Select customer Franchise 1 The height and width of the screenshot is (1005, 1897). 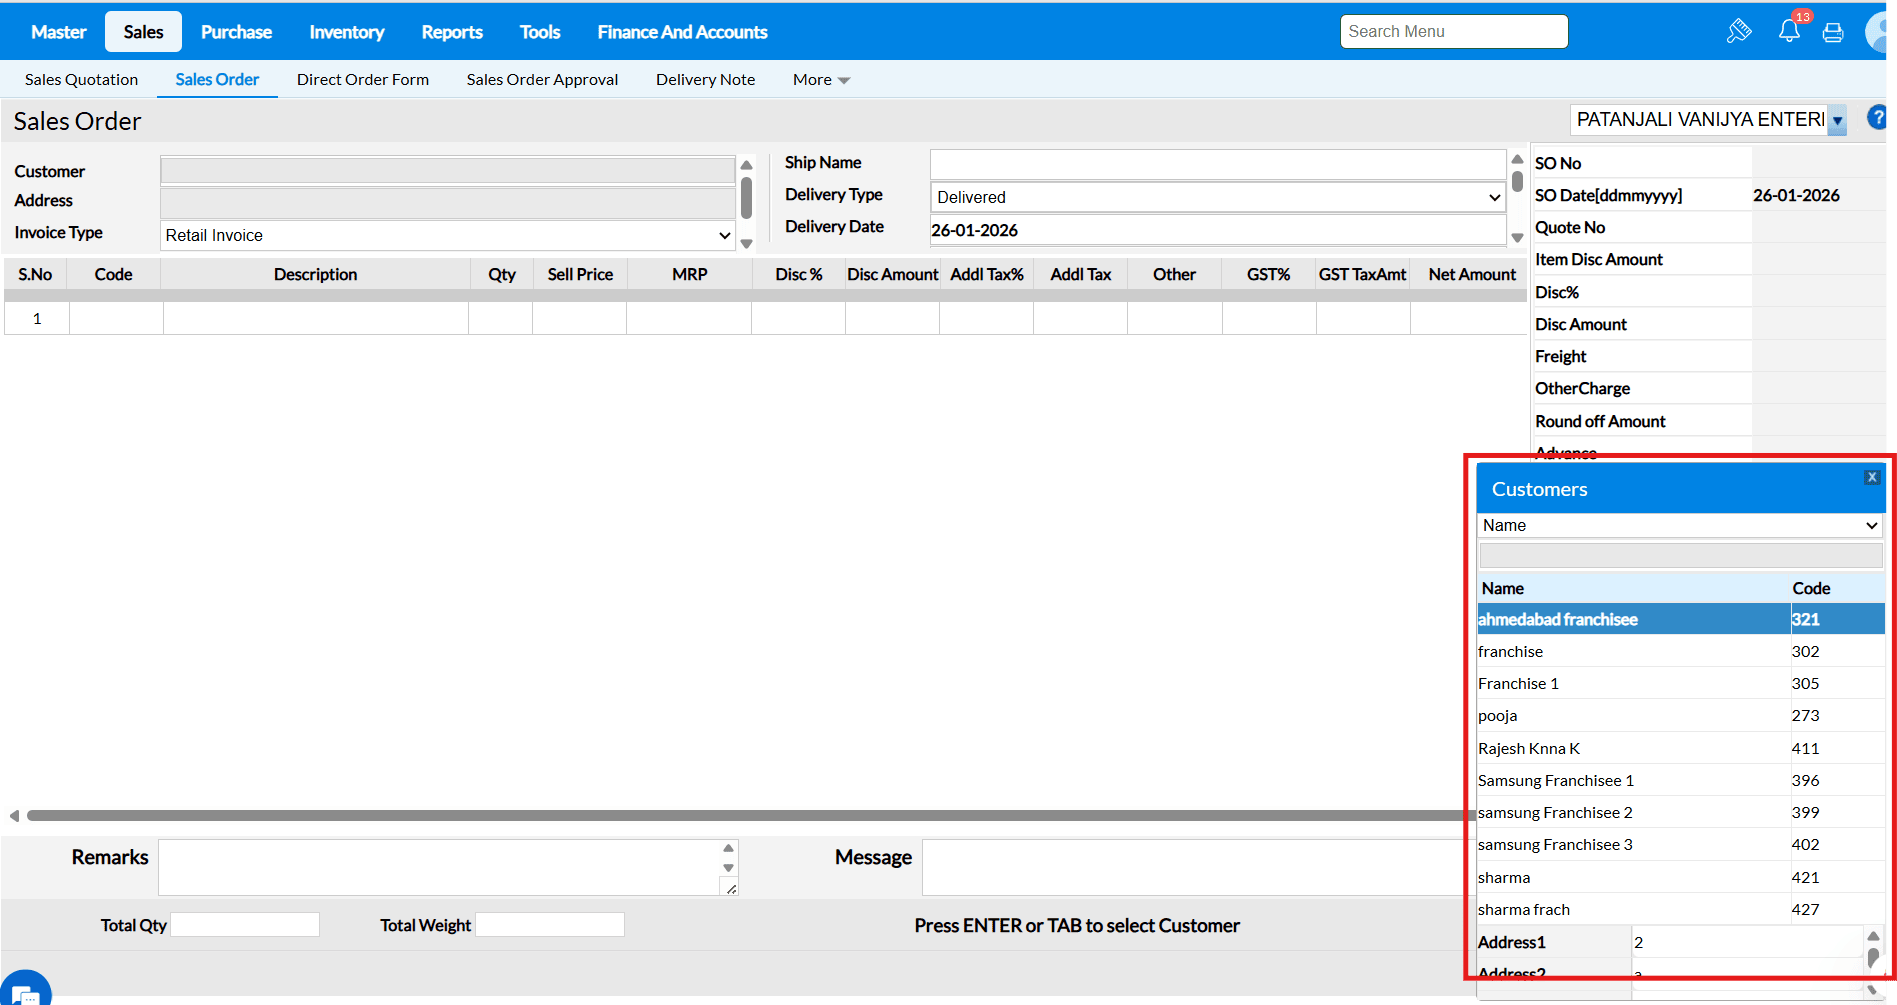[x=1680, y=684]
